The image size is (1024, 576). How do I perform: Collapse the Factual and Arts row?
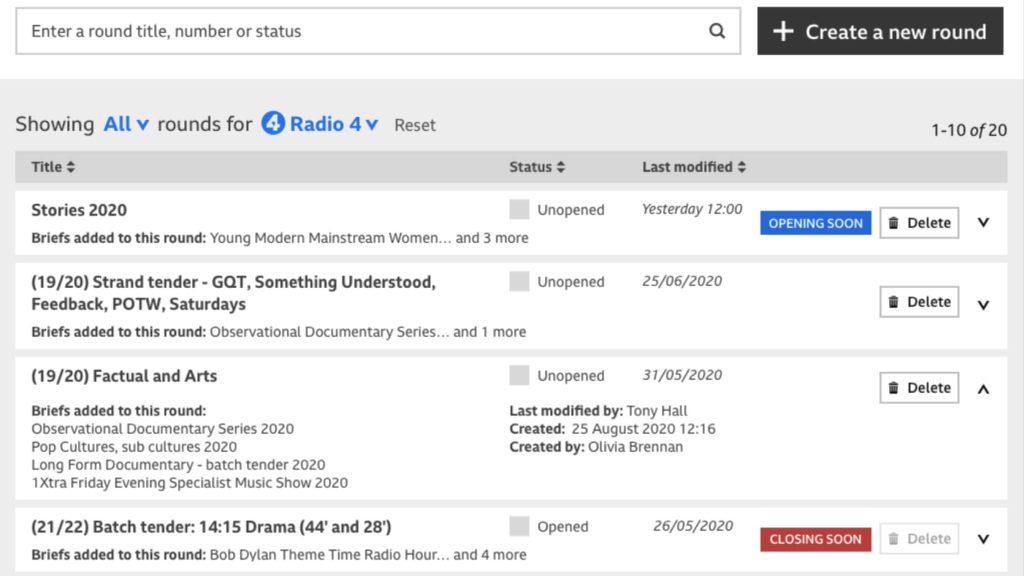(x=983, y=389)
